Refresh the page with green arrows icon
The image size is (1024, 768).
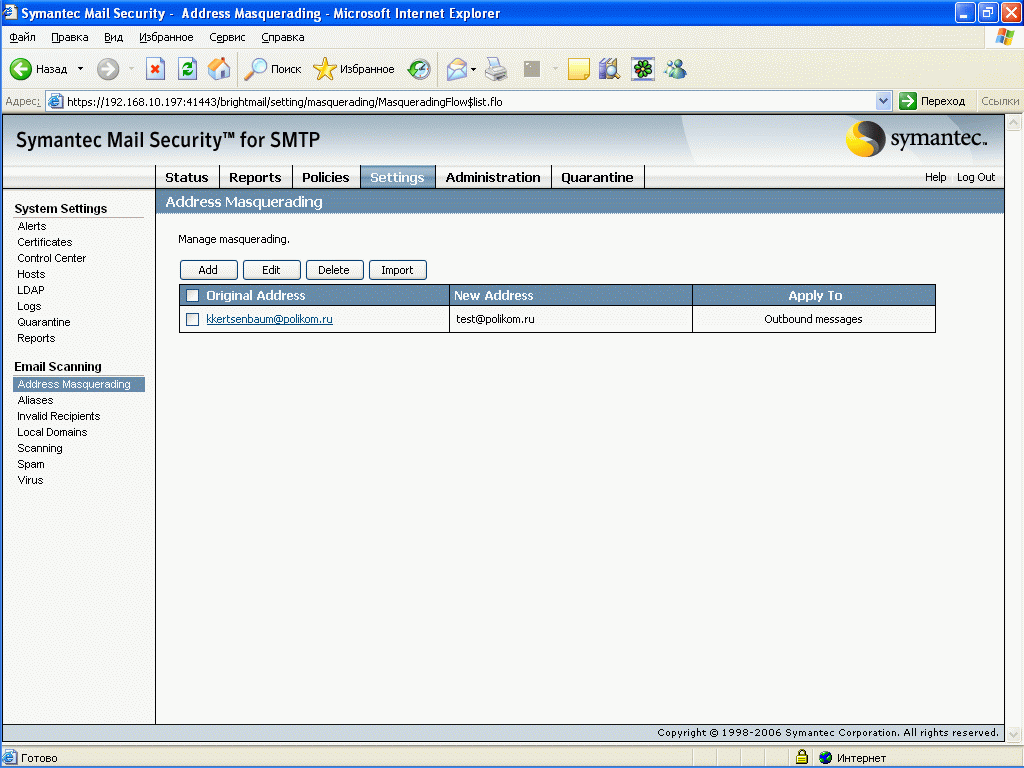187,69
